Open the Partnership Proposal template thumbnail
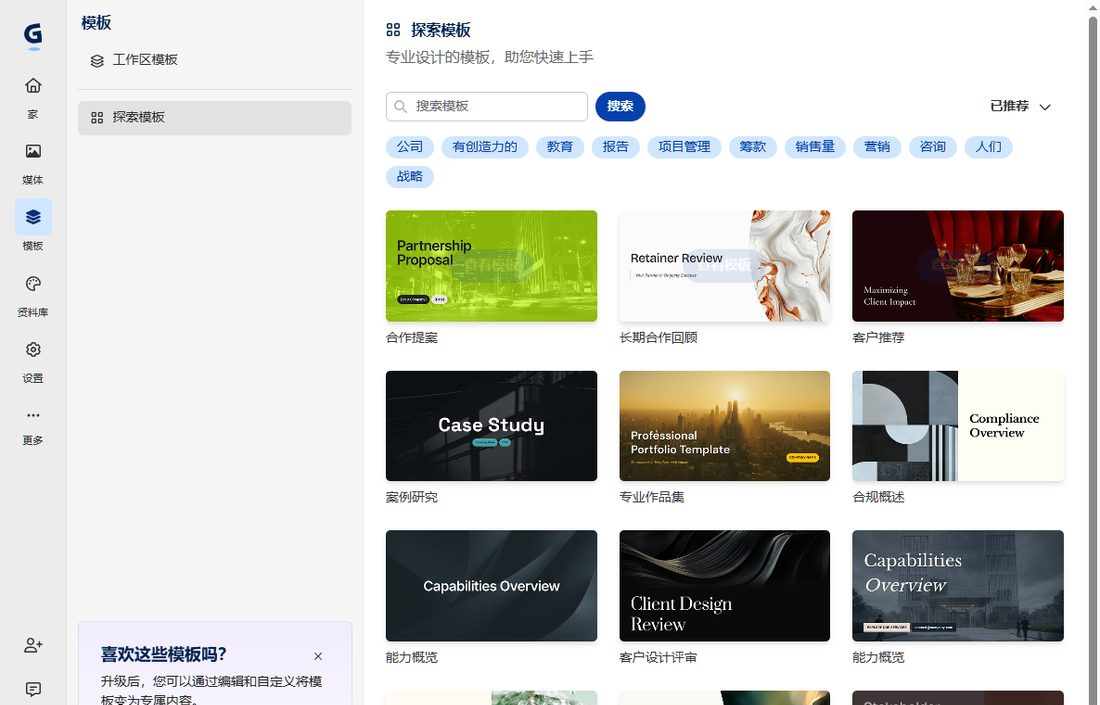 pos(491,266)
